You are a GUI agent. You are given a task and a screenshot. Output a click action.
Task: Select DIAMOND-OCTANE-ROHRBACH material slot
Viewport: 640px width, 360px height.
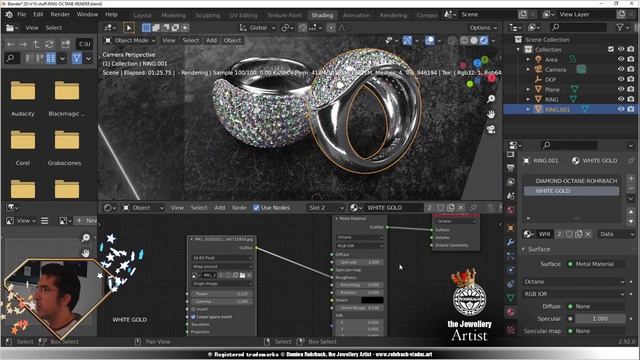coord(571,181)
